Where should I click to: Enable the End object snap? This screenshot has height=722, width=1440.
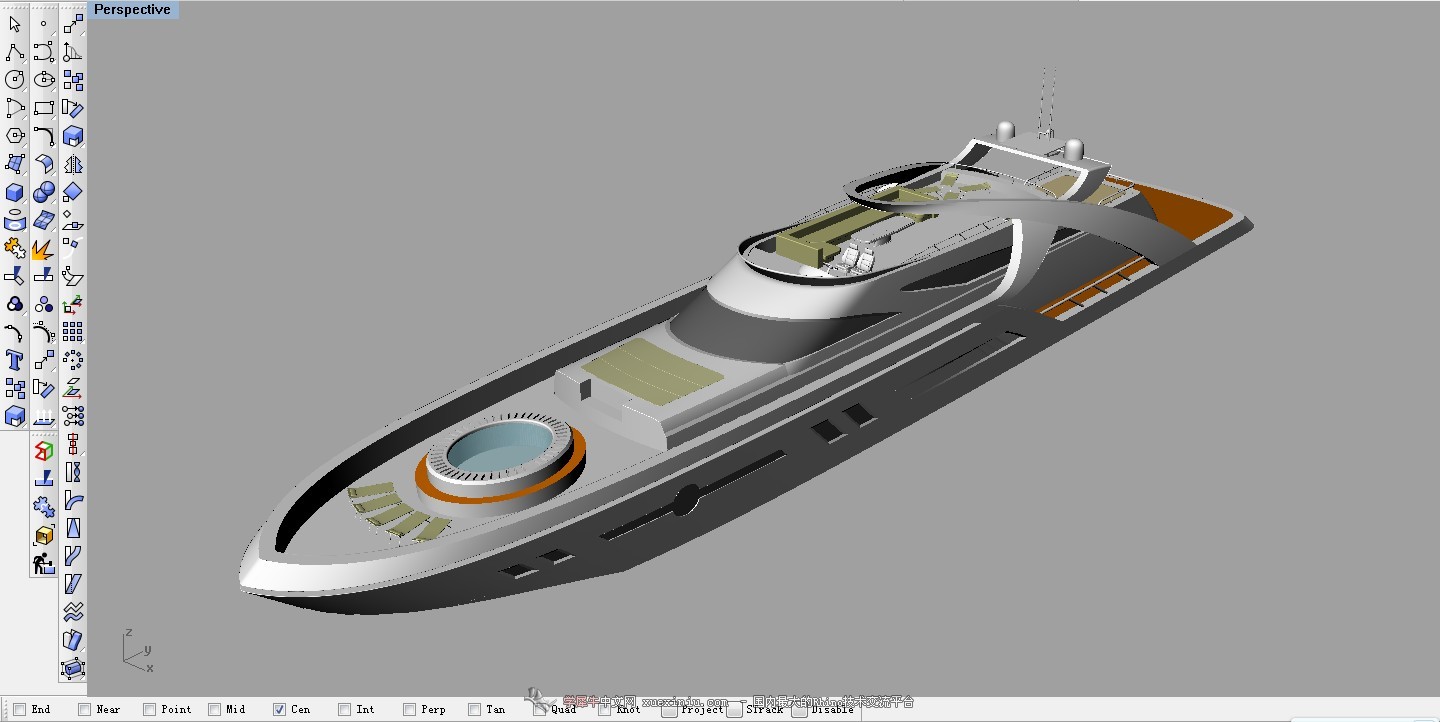tap(20, 710)
